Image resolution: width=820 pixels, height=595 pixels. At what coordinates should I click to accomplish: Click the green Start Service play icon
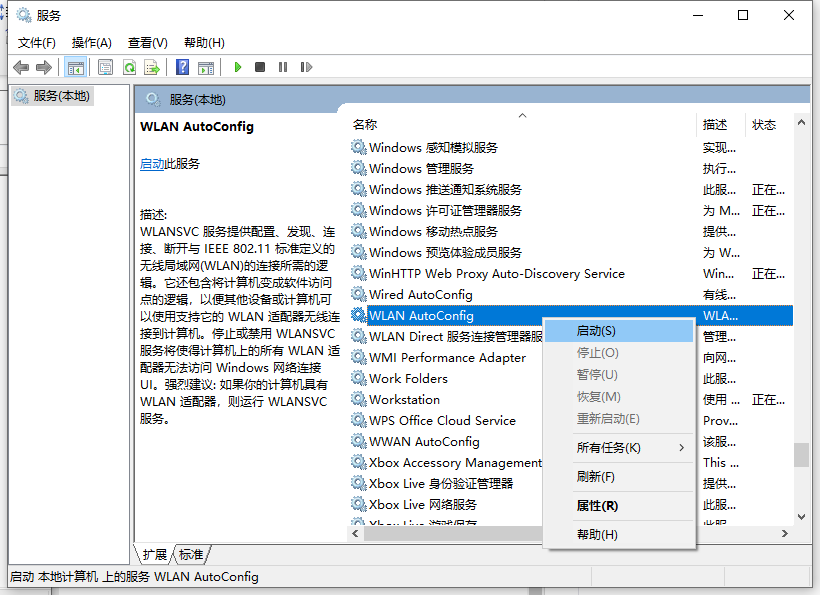point(237,67)
